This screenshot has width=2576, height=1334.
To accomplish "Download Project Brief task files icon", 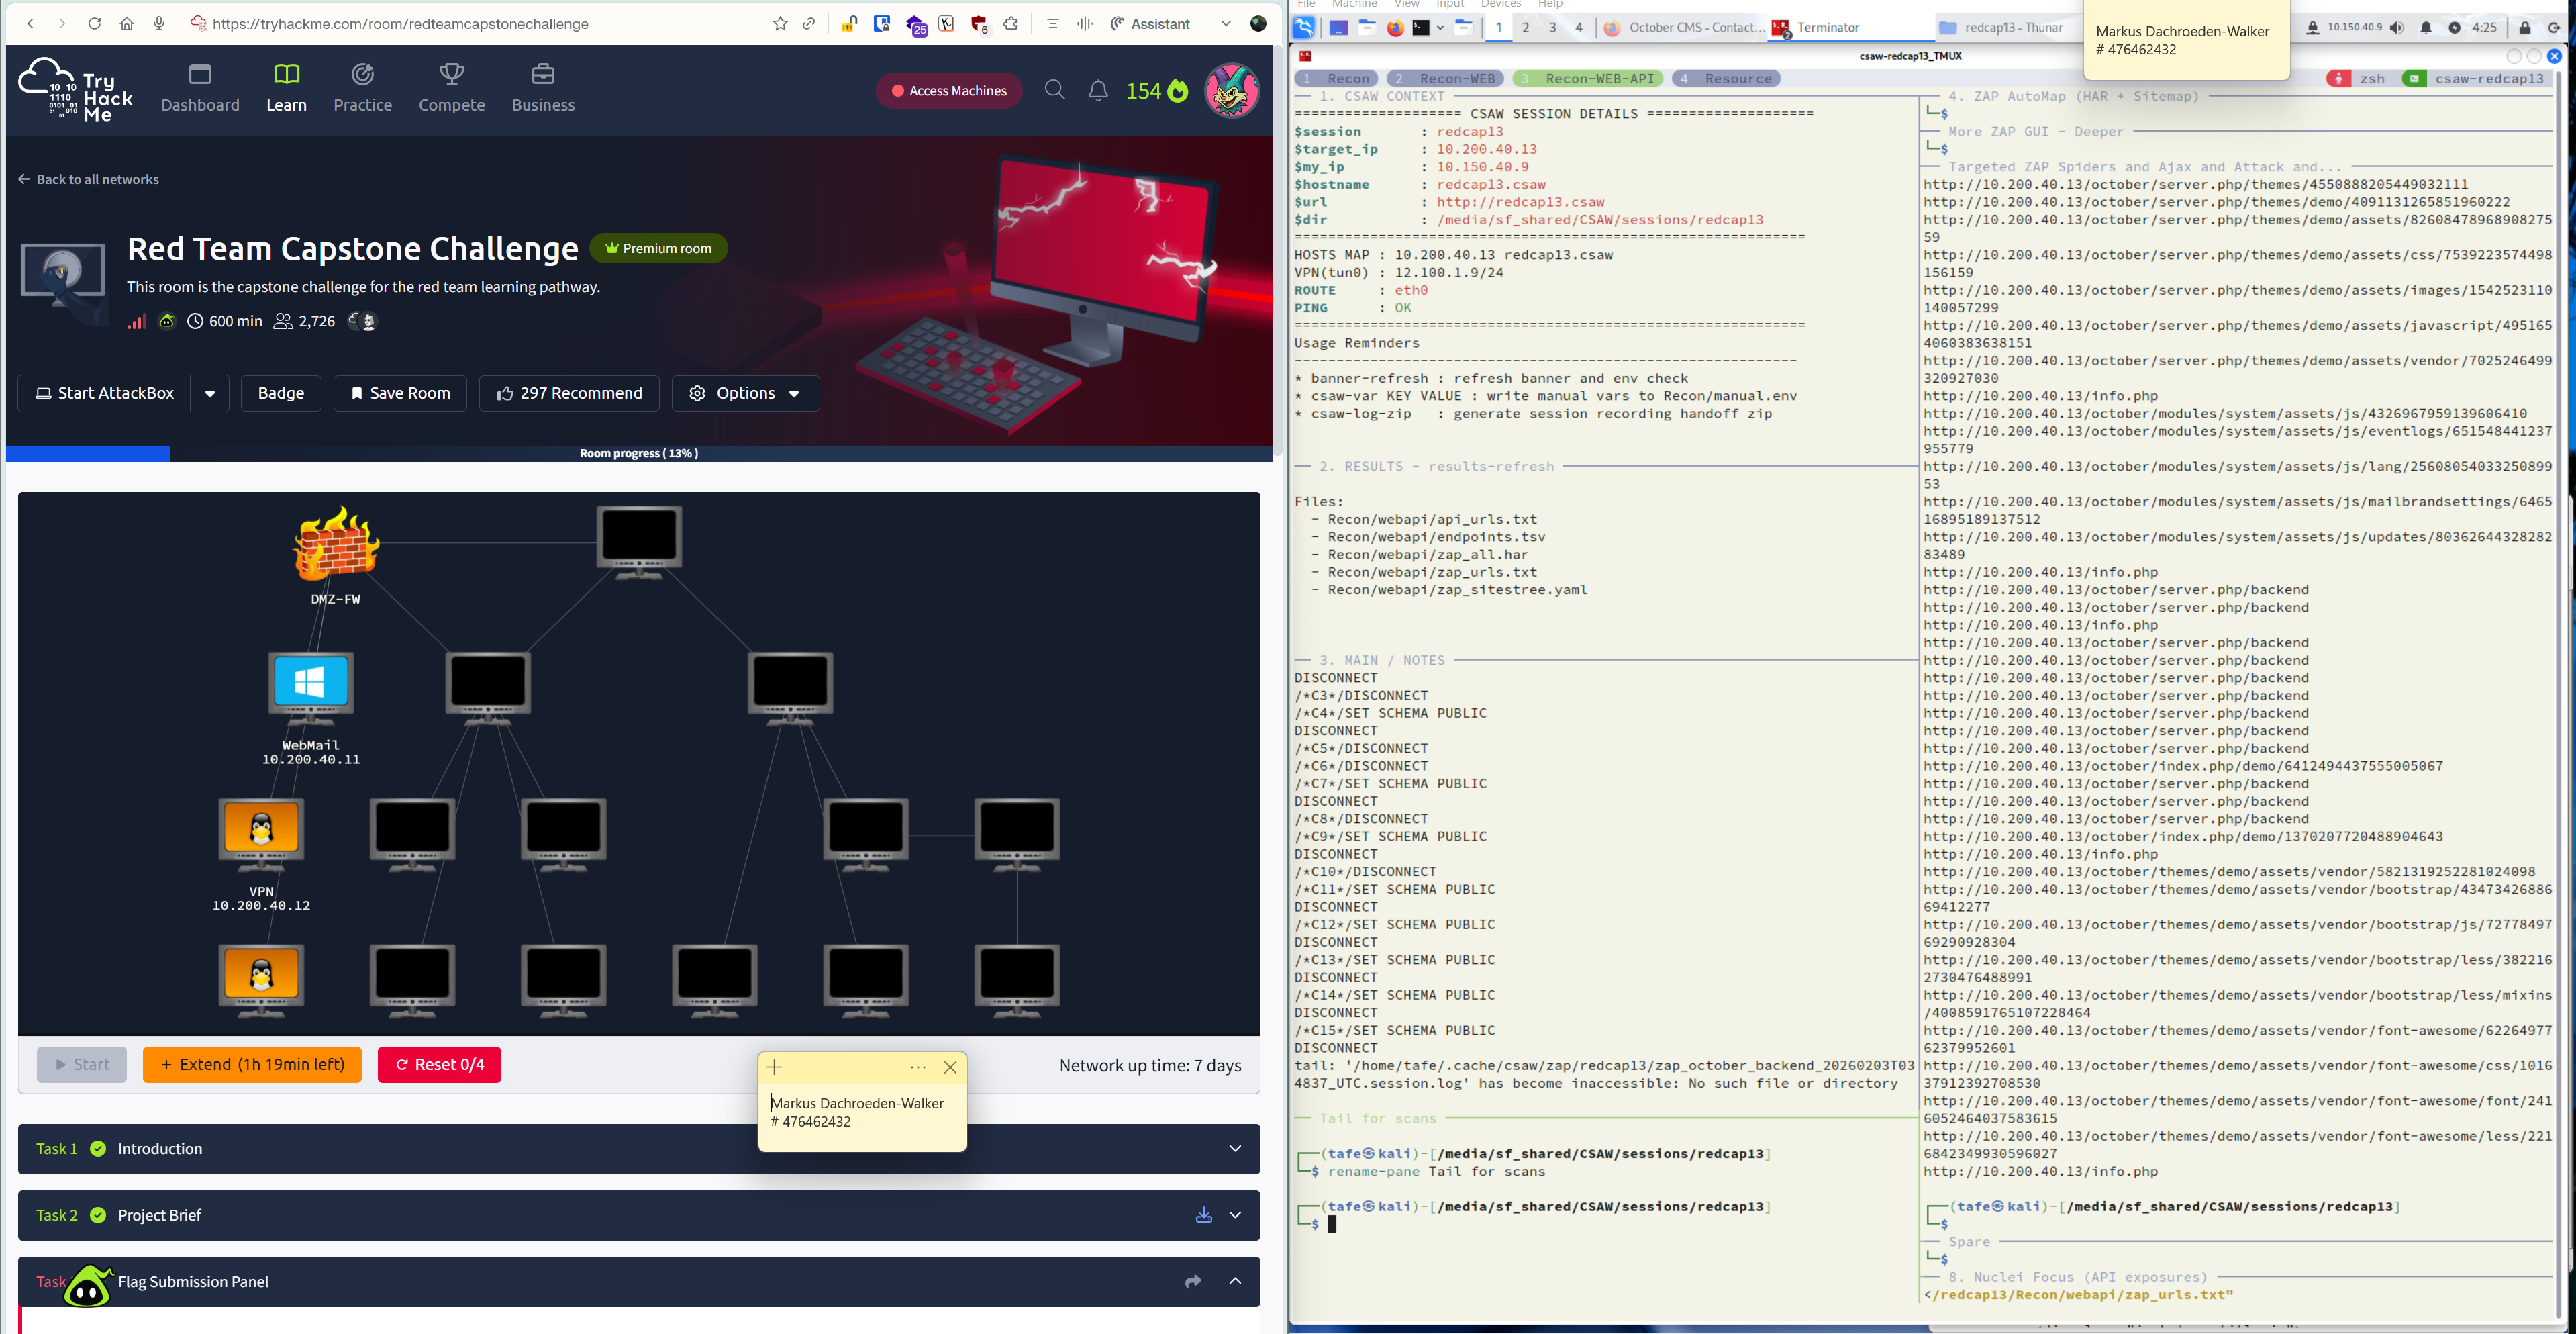I will [1203, 1215].
